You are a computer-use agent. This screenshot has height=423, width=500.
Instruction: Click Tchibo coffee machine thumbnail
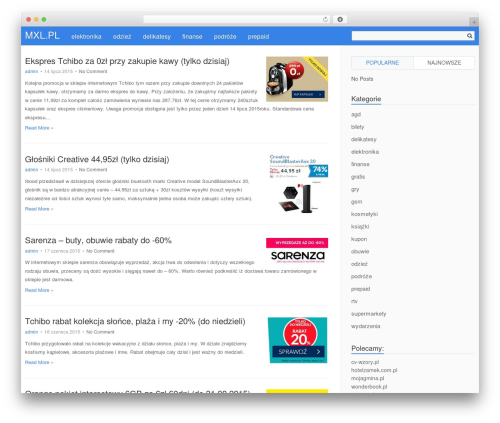pos(297,79)
